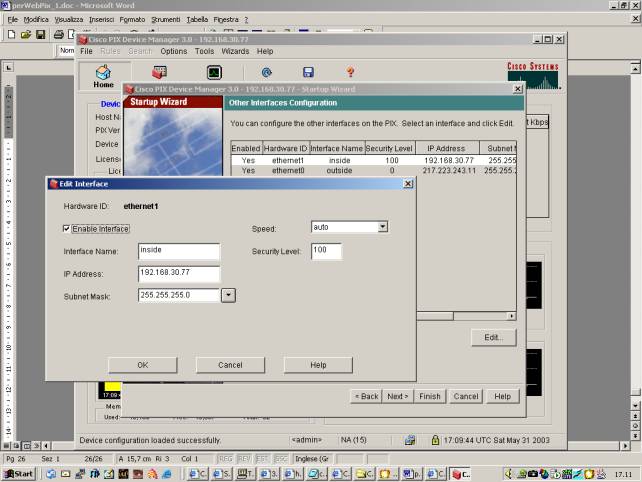642x482 pixels.
Task: Click the Hardware ID column header
Action: pyautogui.click(x=285, y=148)
